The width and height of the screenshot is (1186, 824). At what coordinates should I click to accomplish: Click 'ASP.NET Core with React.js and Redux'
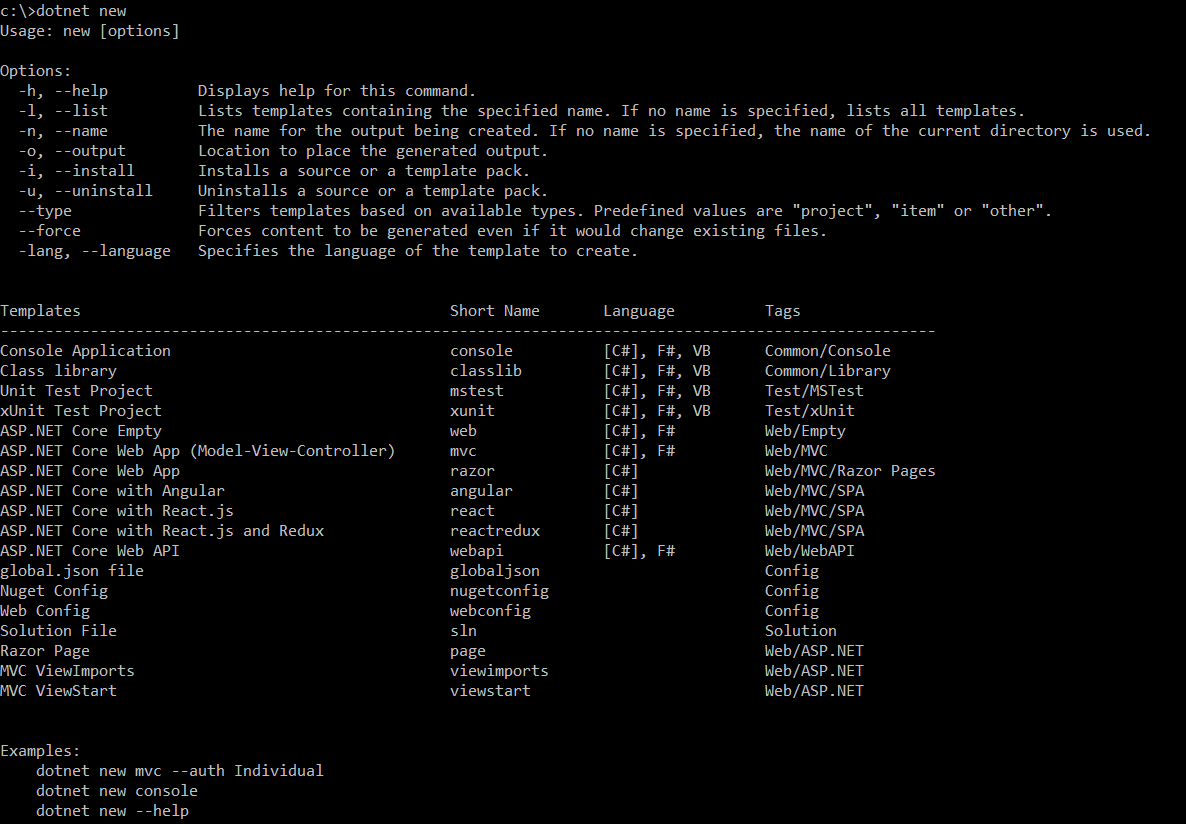click(162, 531)
